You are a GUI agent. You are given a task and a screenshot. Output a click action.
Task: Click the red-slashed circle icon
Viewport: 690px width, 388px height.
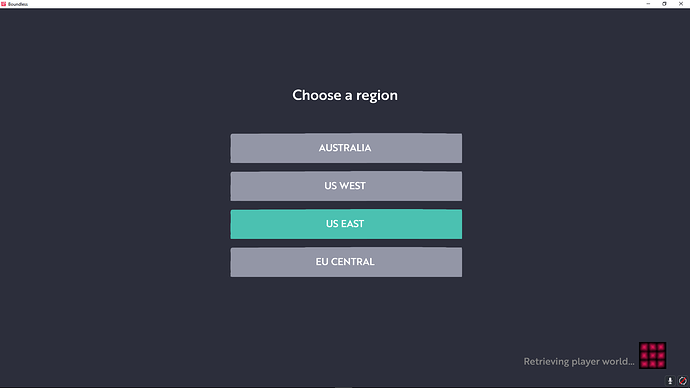[683, 381]
